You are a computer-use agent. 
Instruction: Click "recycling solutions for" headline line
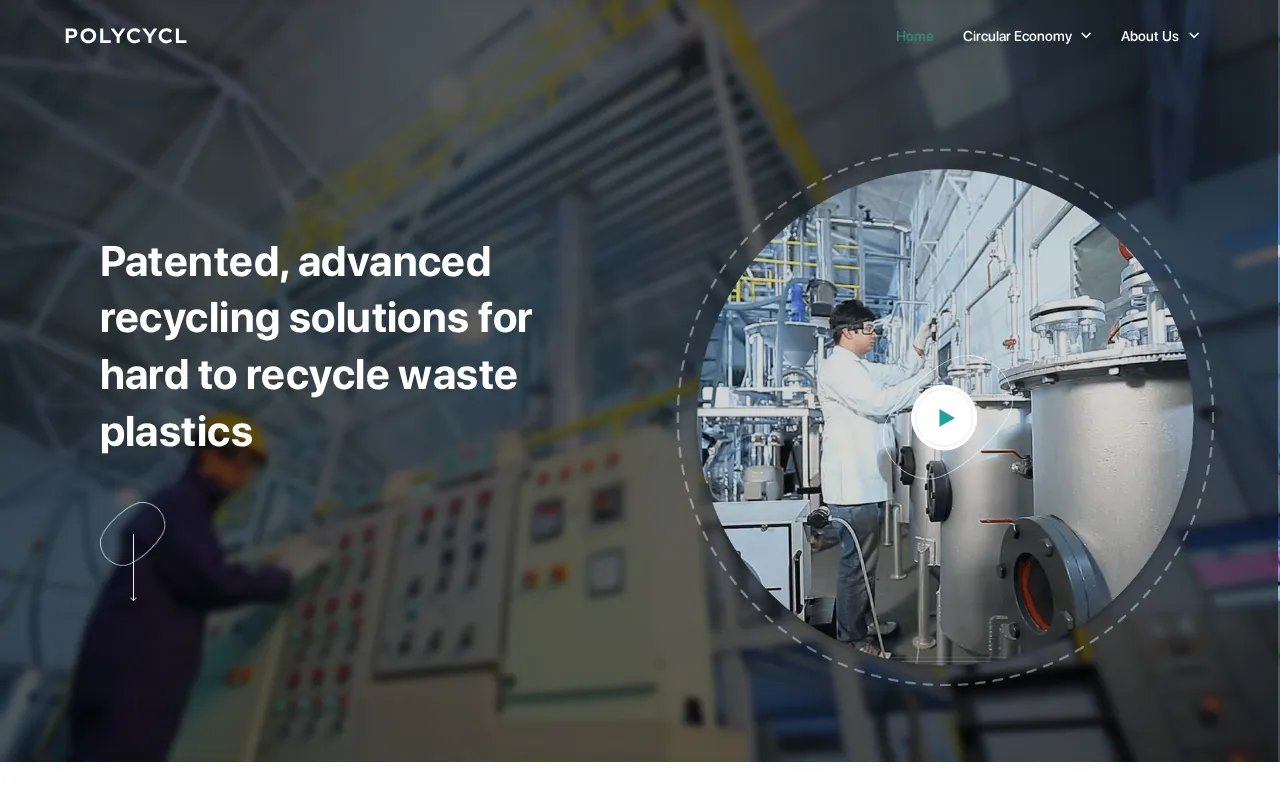(x=315, y=318)
